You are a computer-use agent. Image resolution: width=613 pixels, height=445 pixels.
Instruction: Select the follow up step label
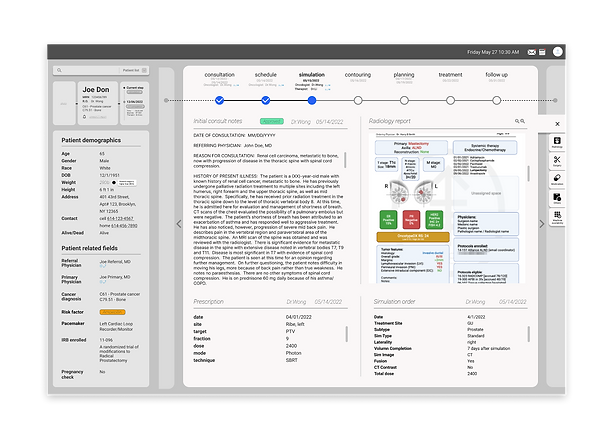point(496,75)
